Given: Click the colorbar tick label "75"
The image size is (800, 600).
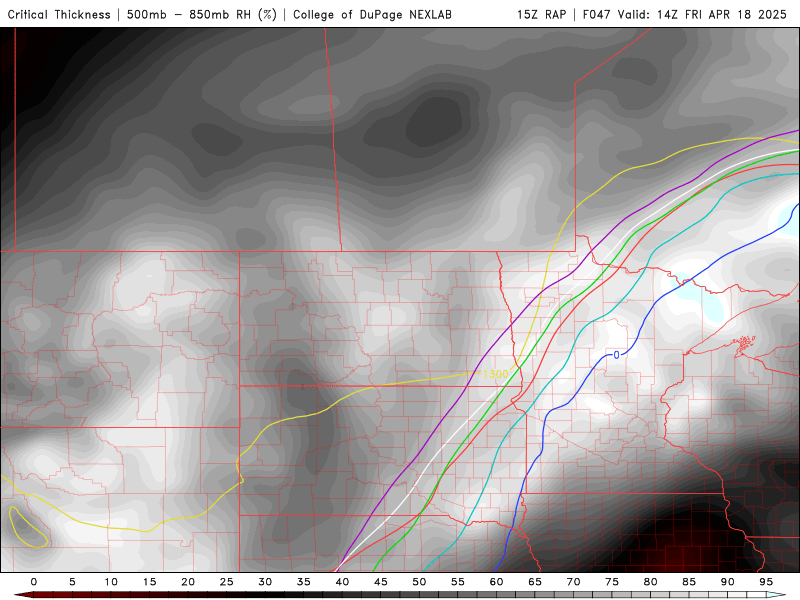Looking at the screenshot, I should (612, 582).
